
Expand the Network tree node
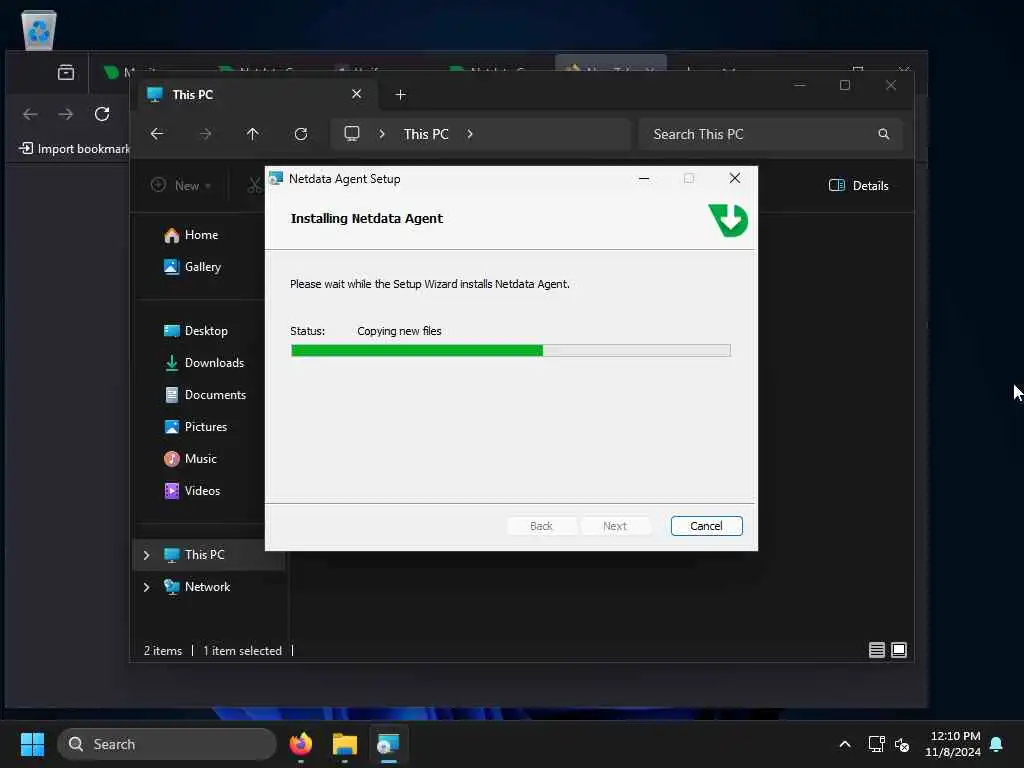coord(146,587)
